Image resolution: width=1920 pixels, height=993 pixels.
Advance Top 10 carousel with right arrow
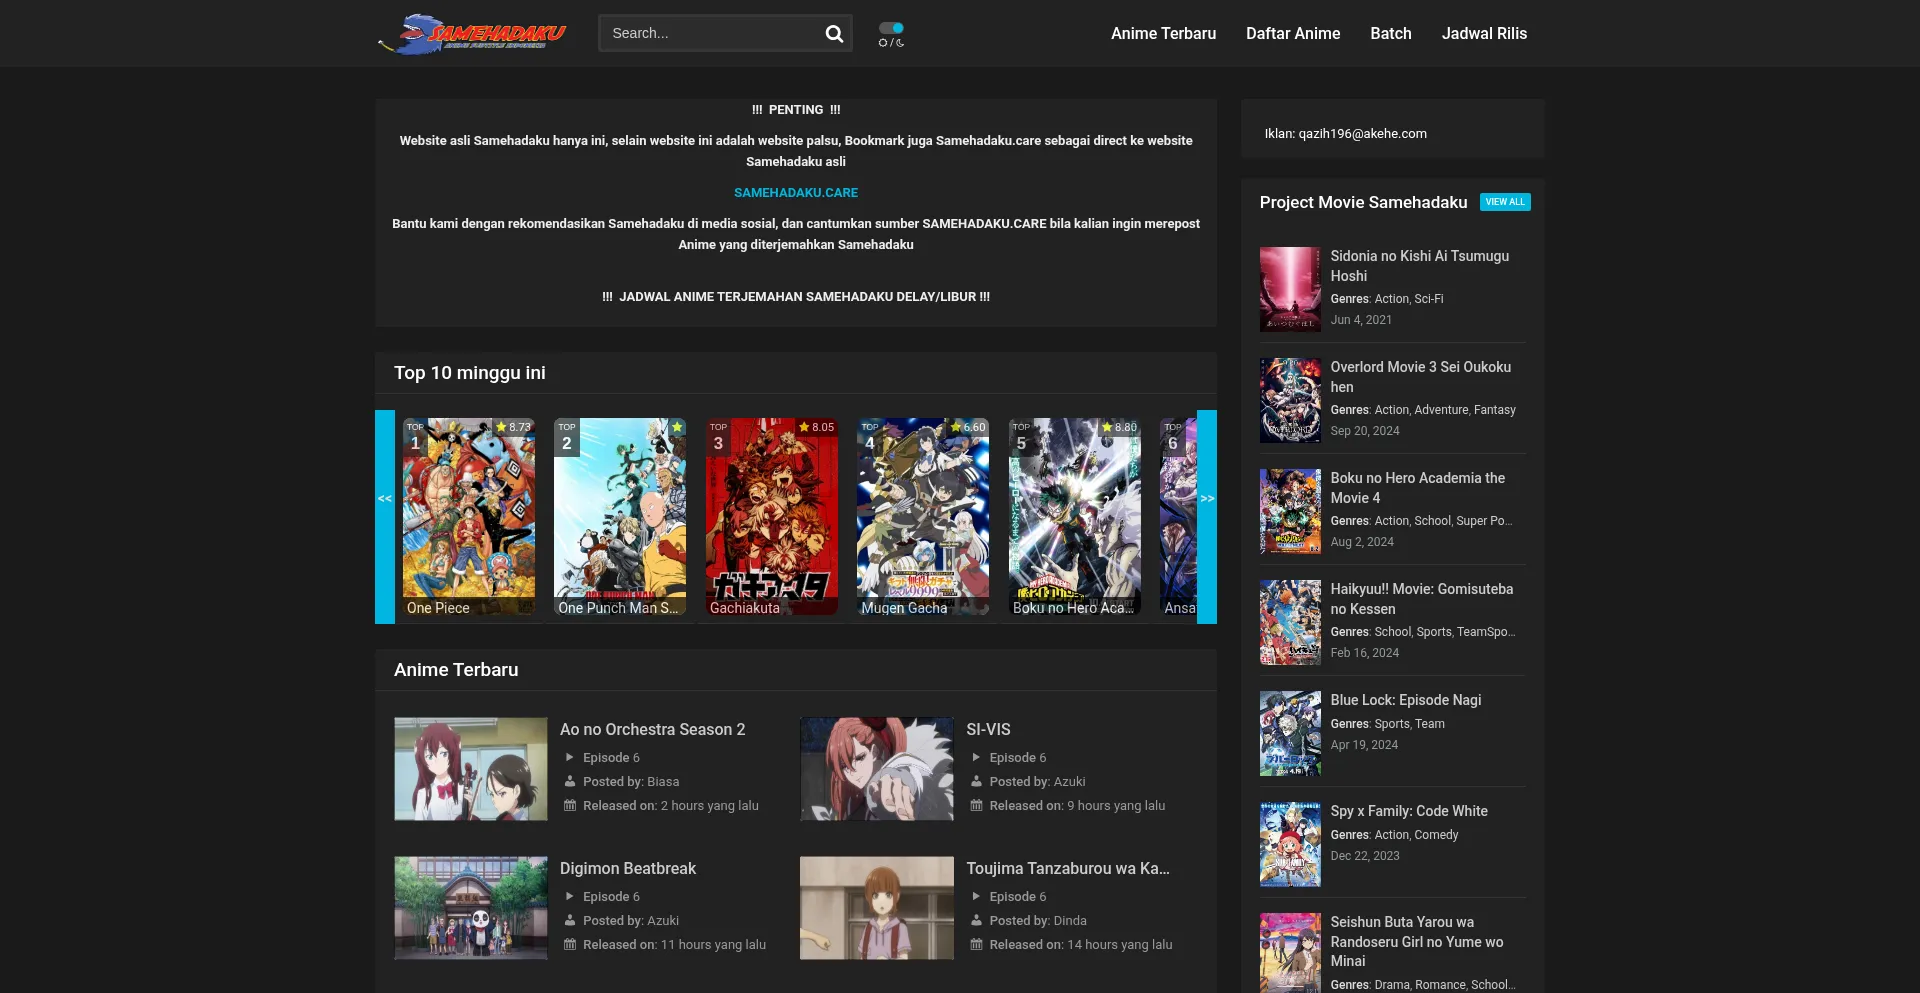[x=1207, y=498]
